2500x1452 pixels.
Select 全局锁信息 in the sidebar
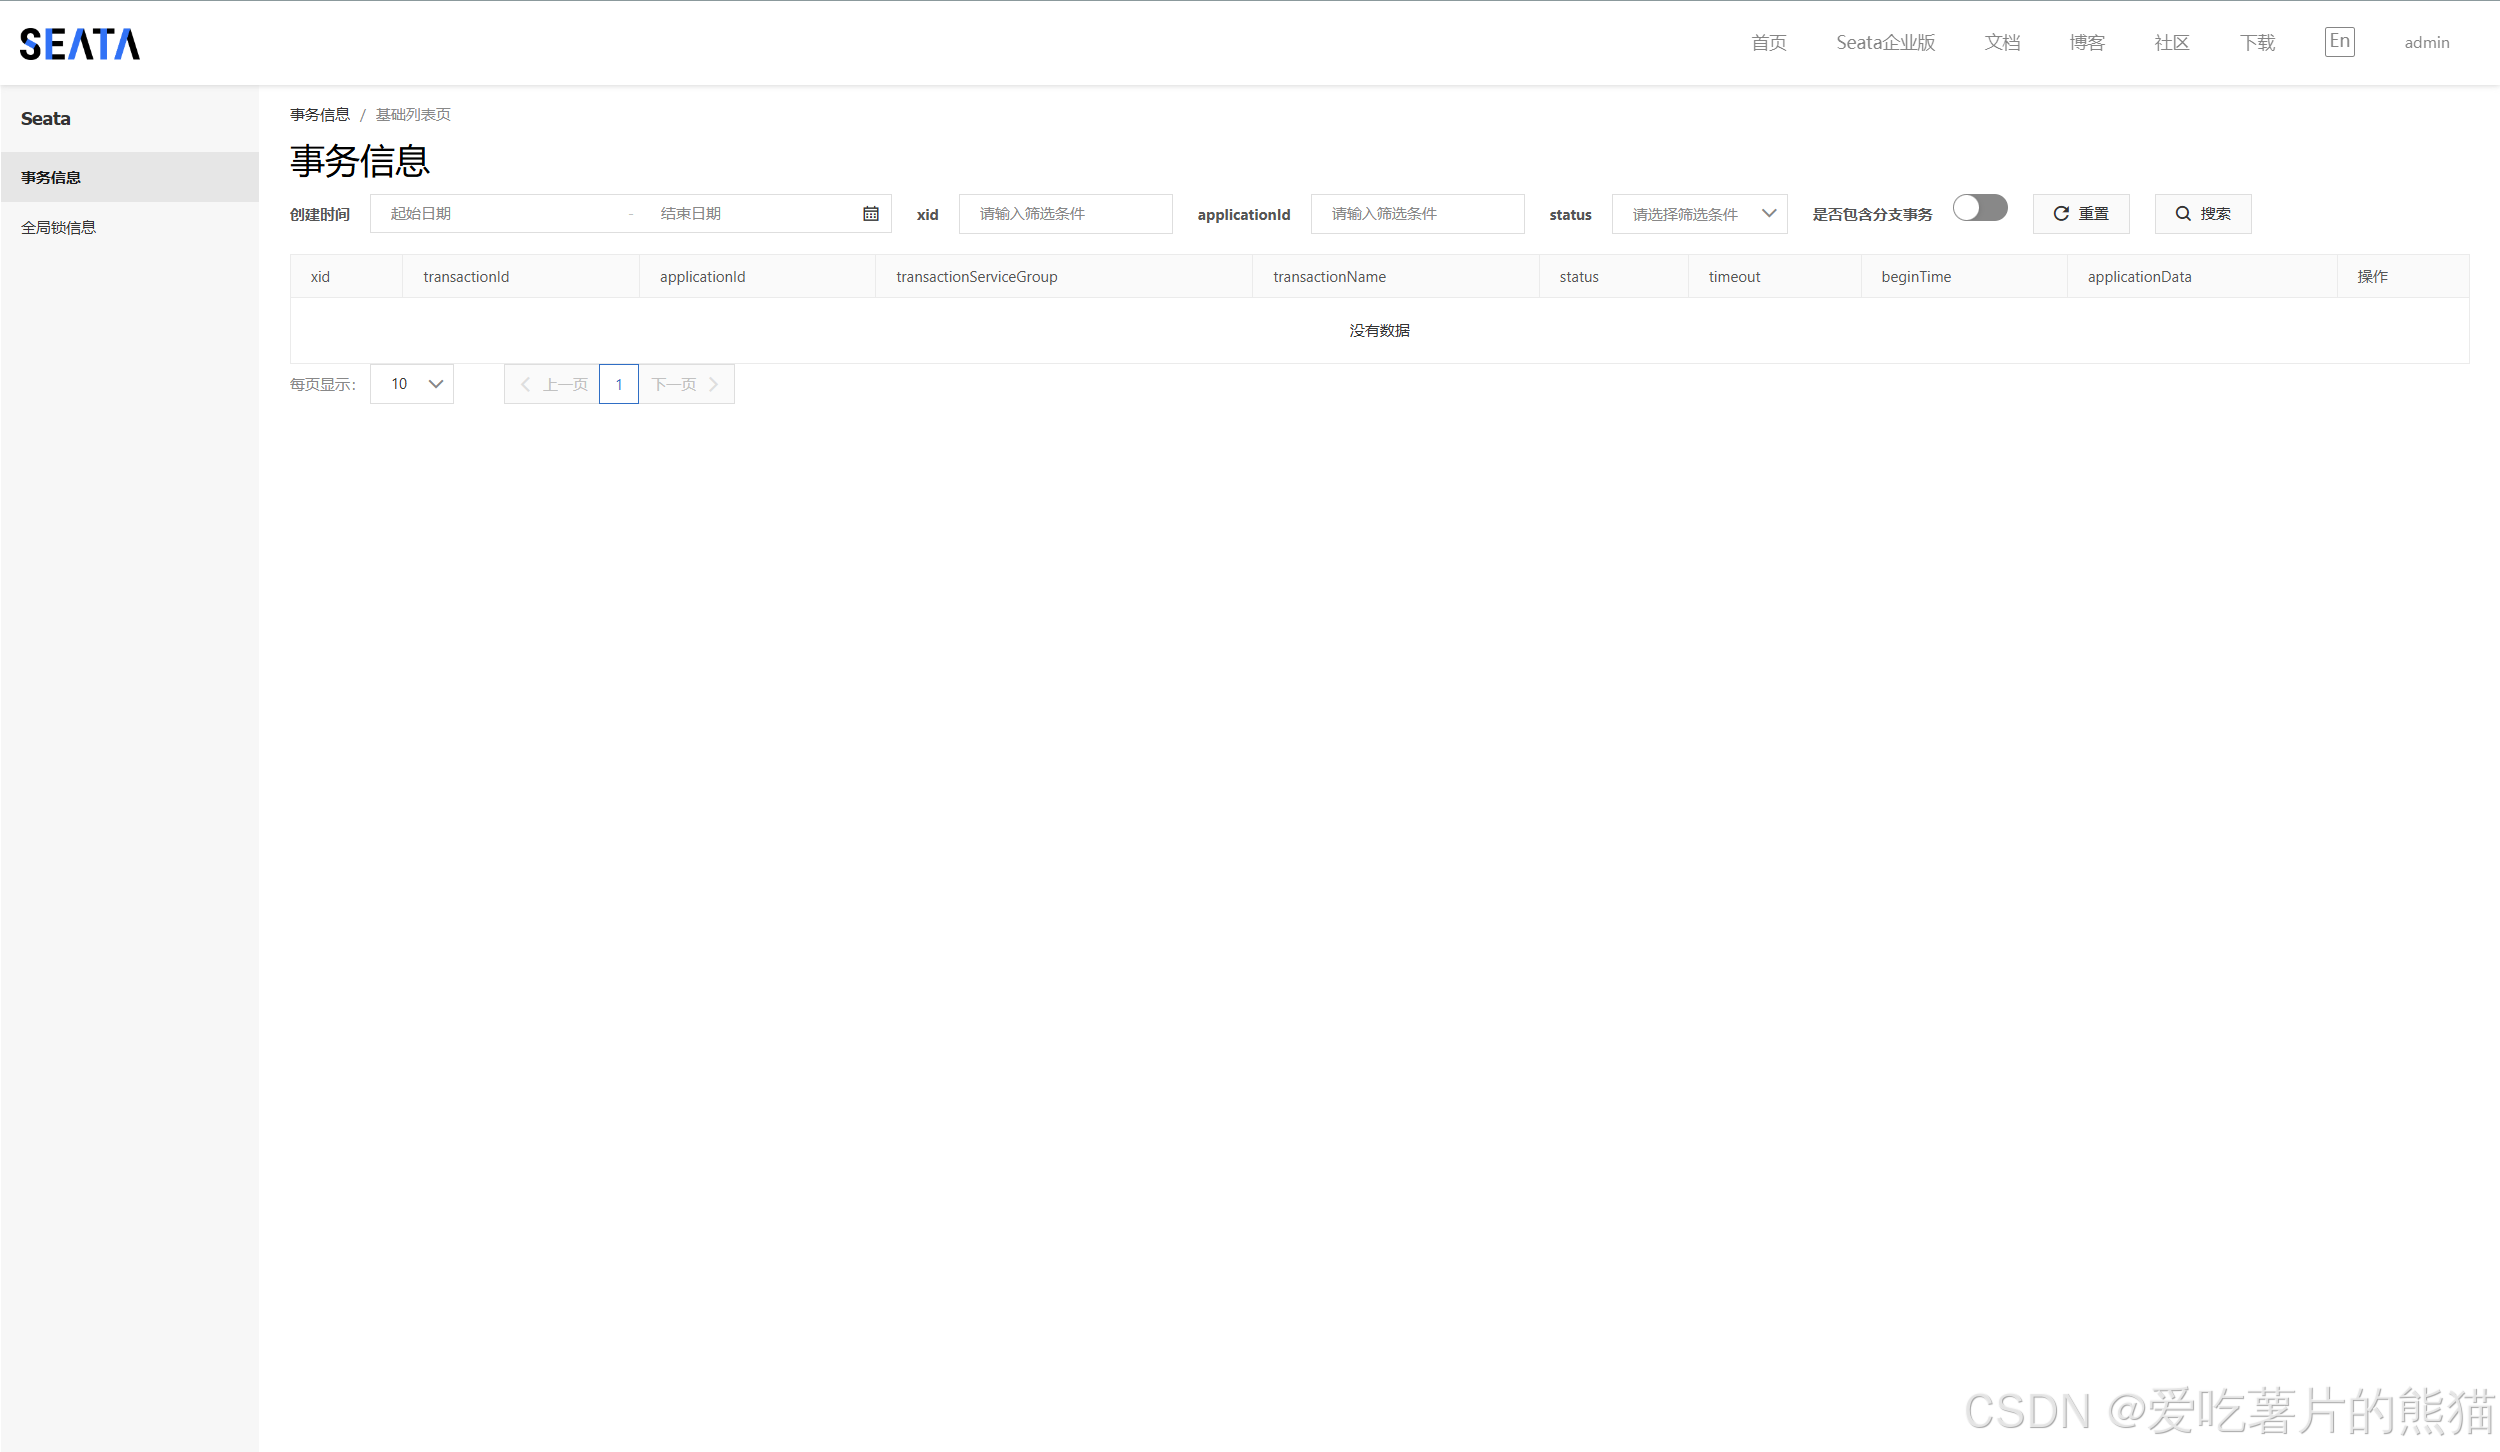59,228
